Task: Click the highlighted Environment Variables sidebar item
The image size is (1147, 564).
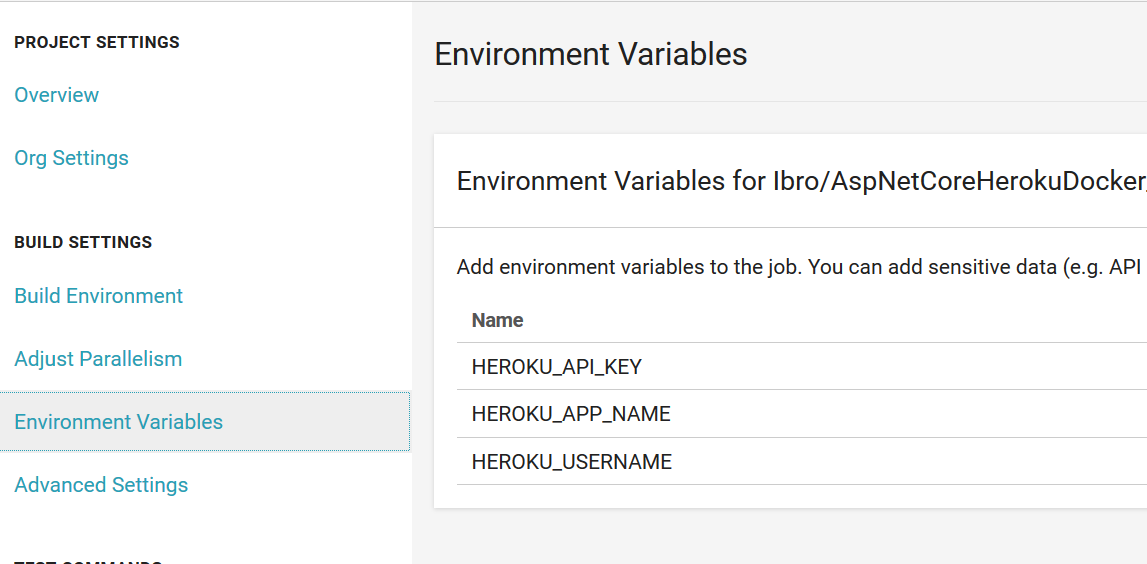Action: pos(118,422)
